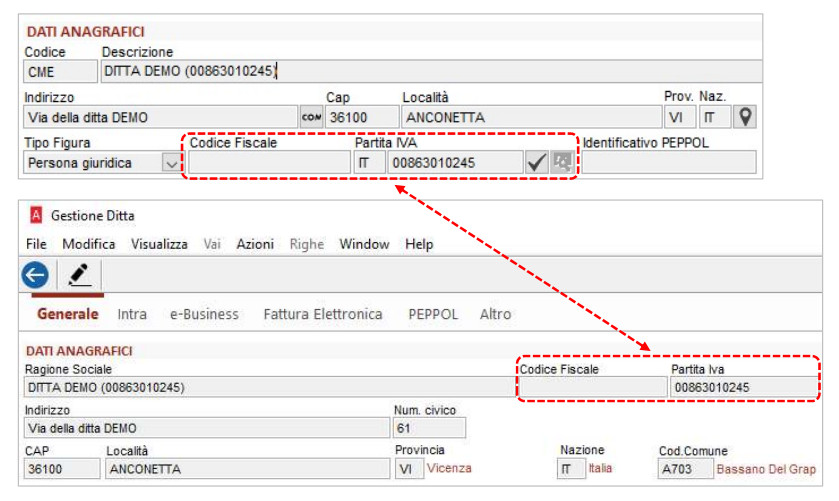Open the greyed Vai menu
This screenshot has height=501, width=839.
[212, 244]
